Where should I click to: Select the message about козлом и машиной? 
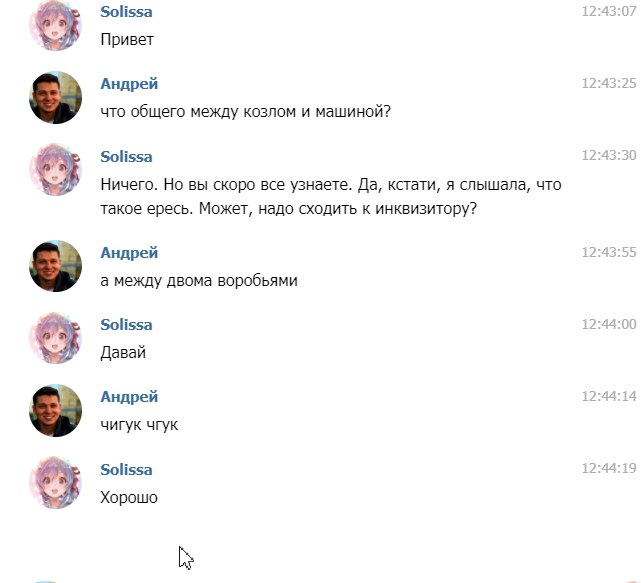246,112
